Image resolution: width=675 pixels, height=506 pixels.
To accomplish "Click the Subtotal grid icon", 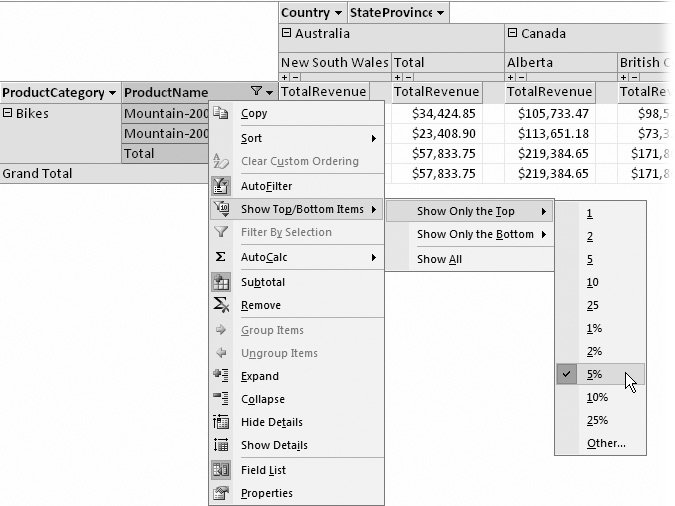I will point(221,282).
